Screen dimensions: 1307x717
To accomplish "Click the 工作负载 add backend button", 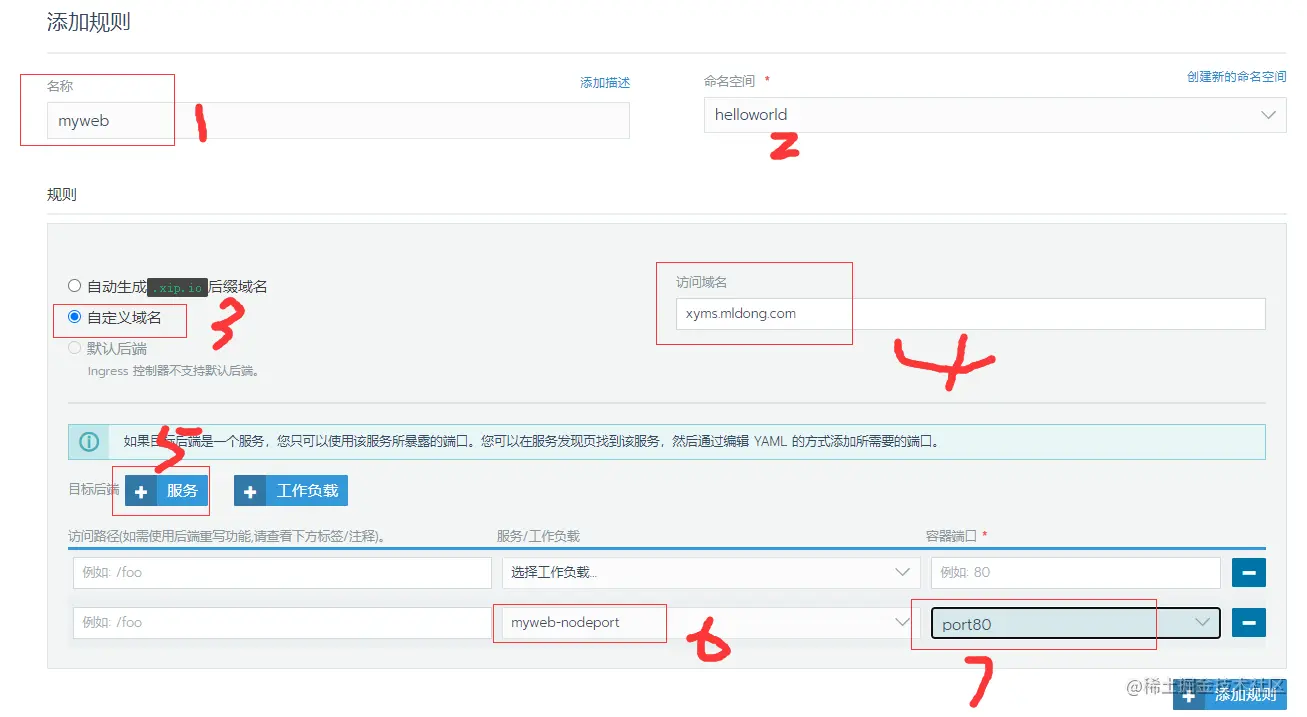I will (x=291, y=491).
